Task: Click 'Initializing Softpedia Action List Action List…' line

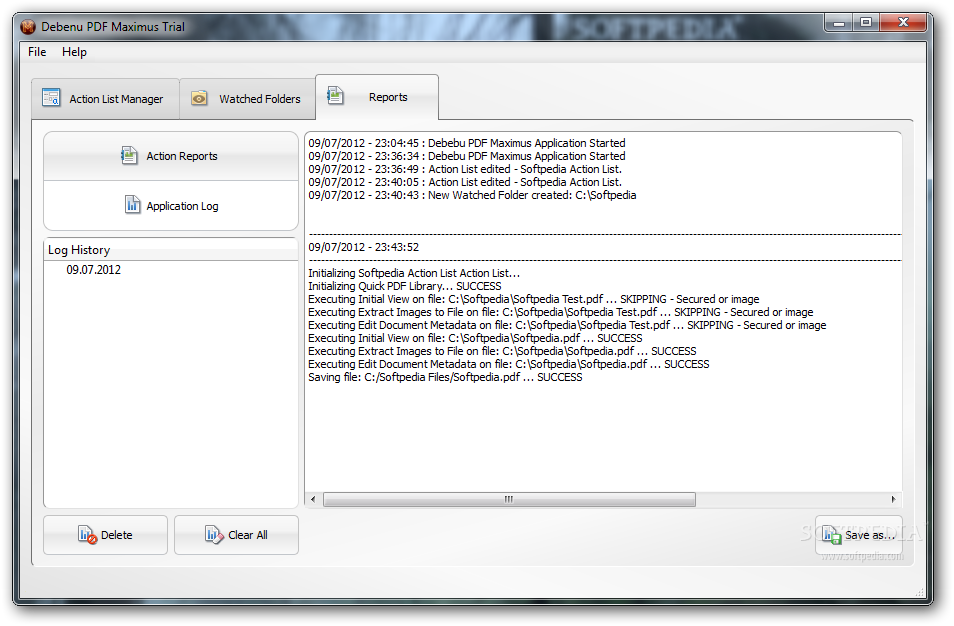Action: (x=414, y=273)
